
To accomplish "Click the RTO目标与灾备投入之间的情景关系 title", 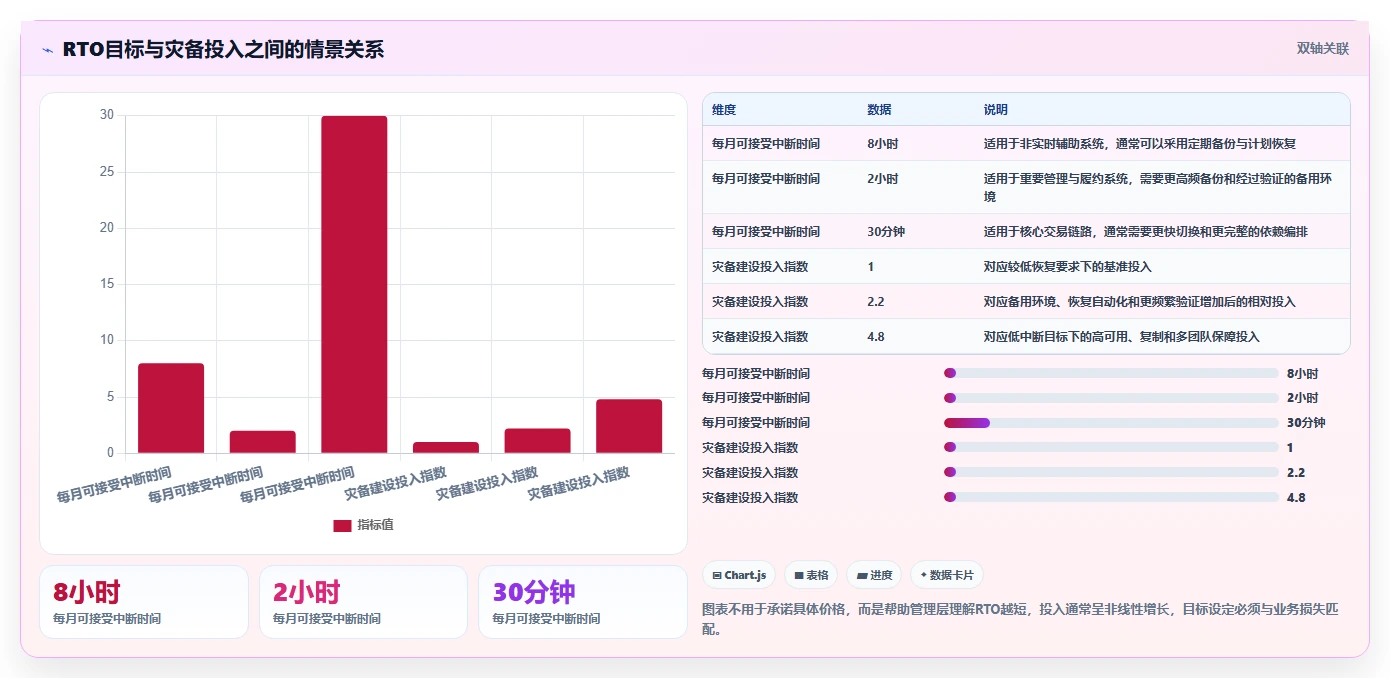I will pos(223,50).
